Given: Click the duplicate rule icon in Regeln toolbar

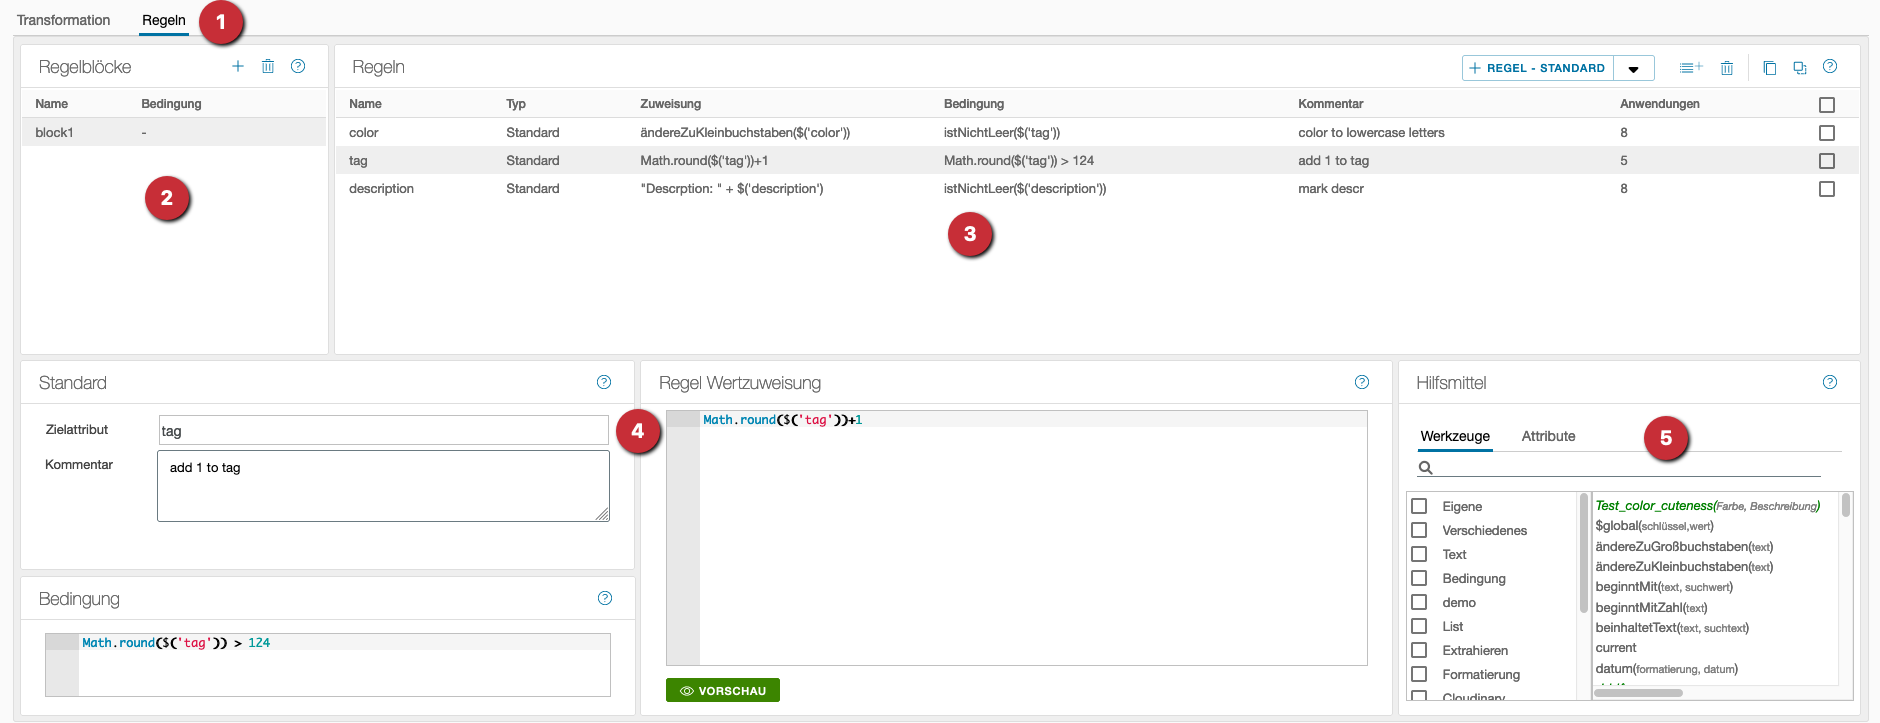Looking at the screenshot, I should (x=1799, y=68).
